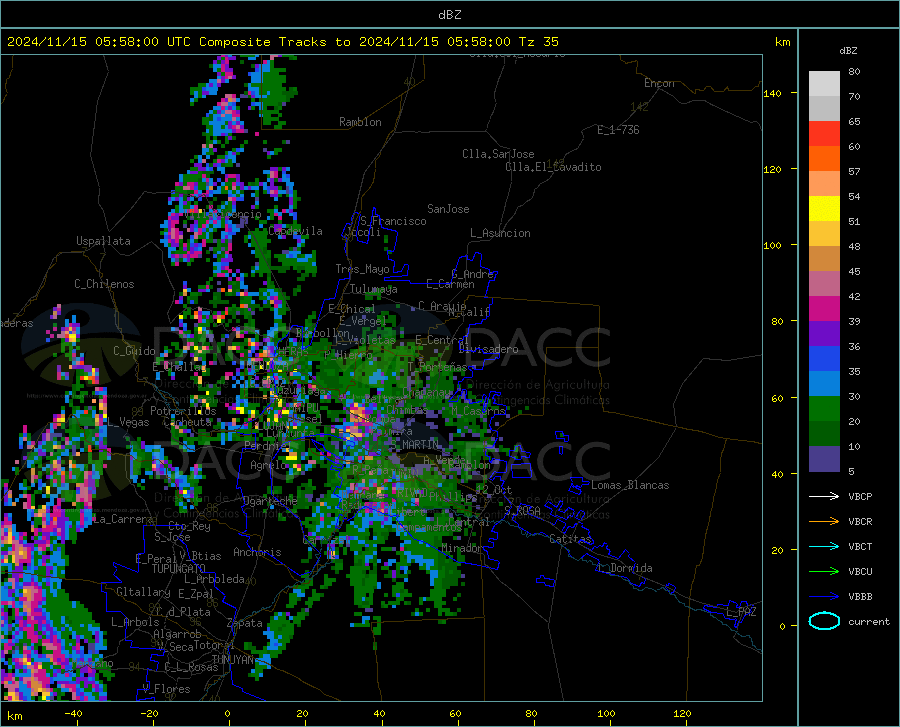Select the red 60-65 dBZ swatch

tap(824, 134)
